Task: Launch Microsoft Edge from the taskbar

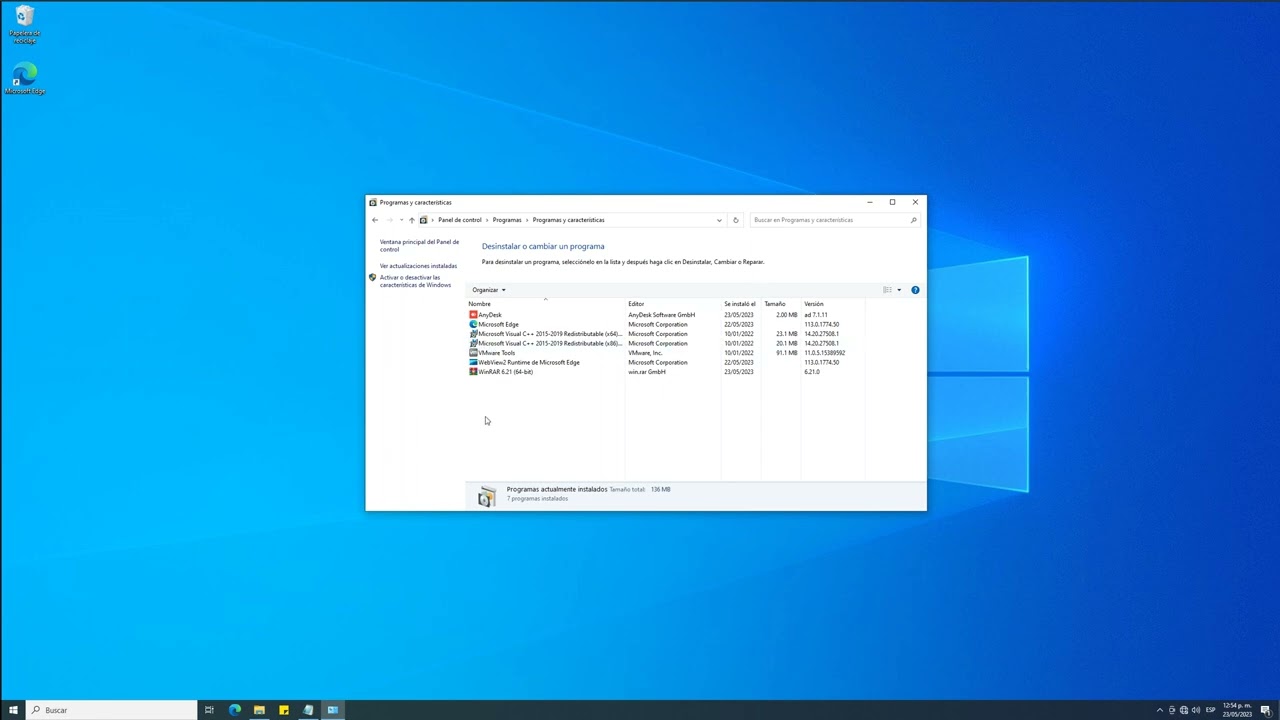Action: [x=235, y=710]
